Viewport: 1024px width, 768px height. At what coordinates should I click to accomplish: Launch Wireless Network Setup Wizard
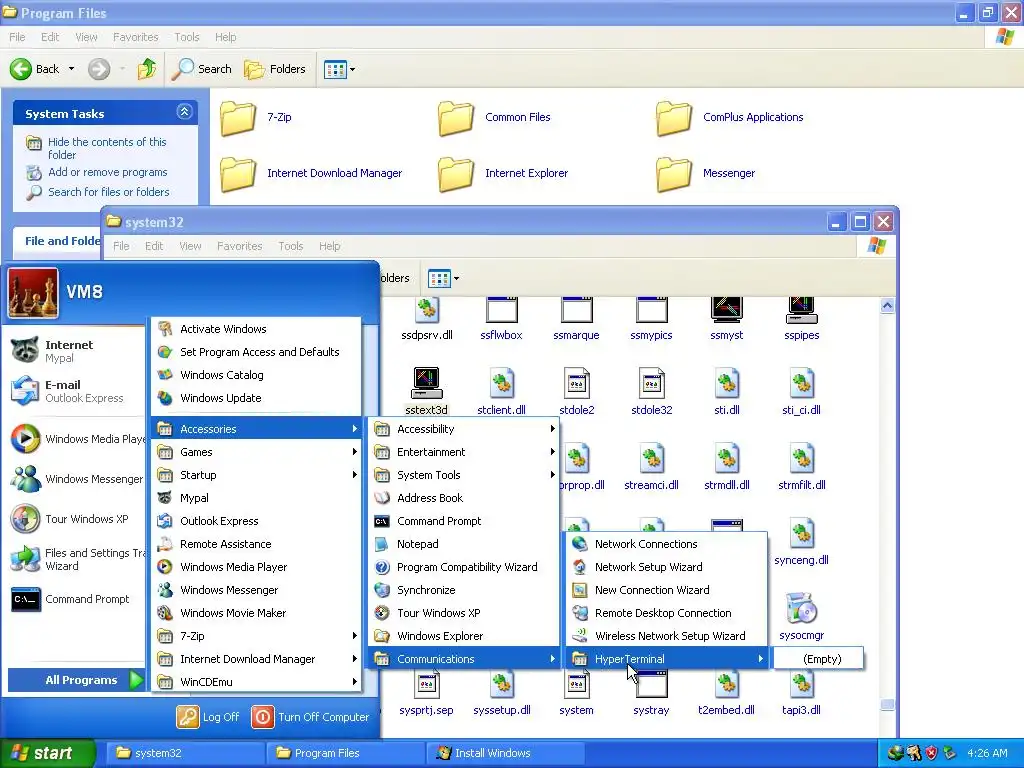[667, 636]
